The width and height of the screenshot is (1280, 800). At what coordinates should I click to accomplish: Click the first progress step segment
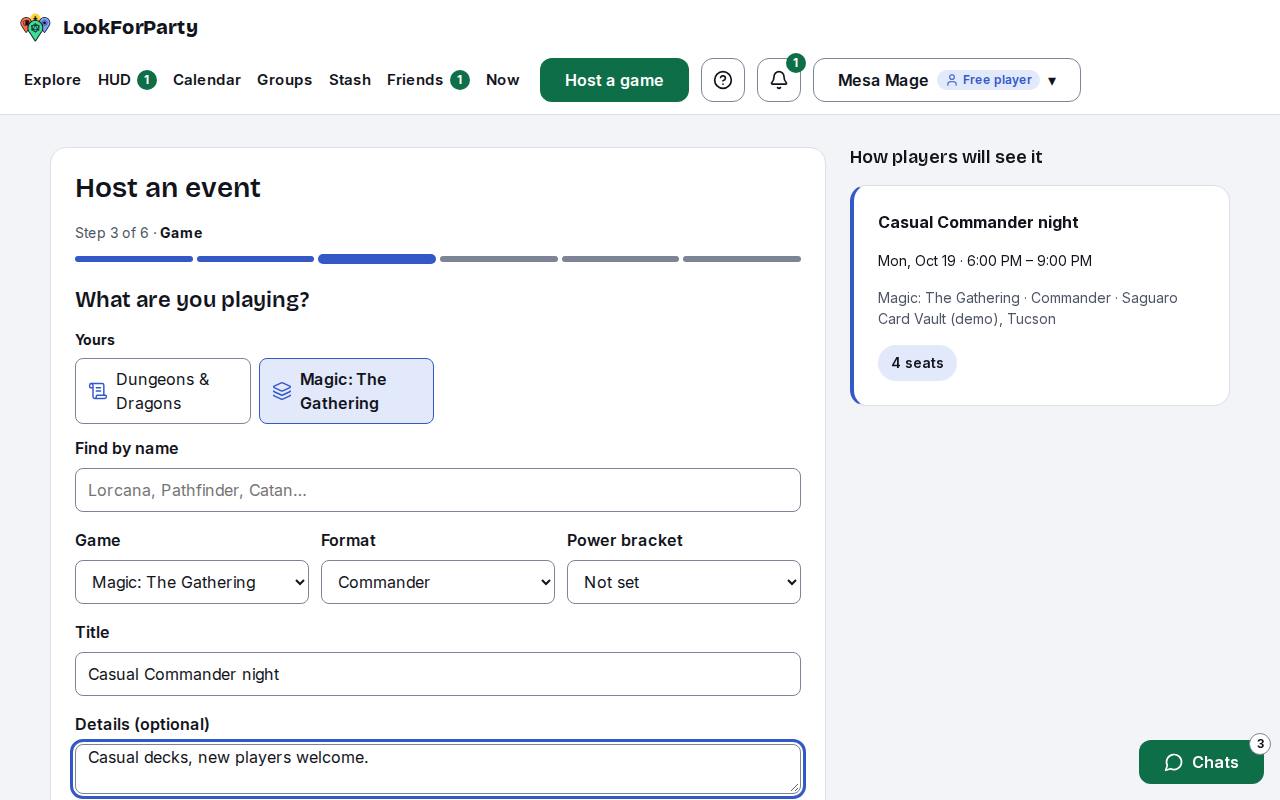click(x=134, y=259)
